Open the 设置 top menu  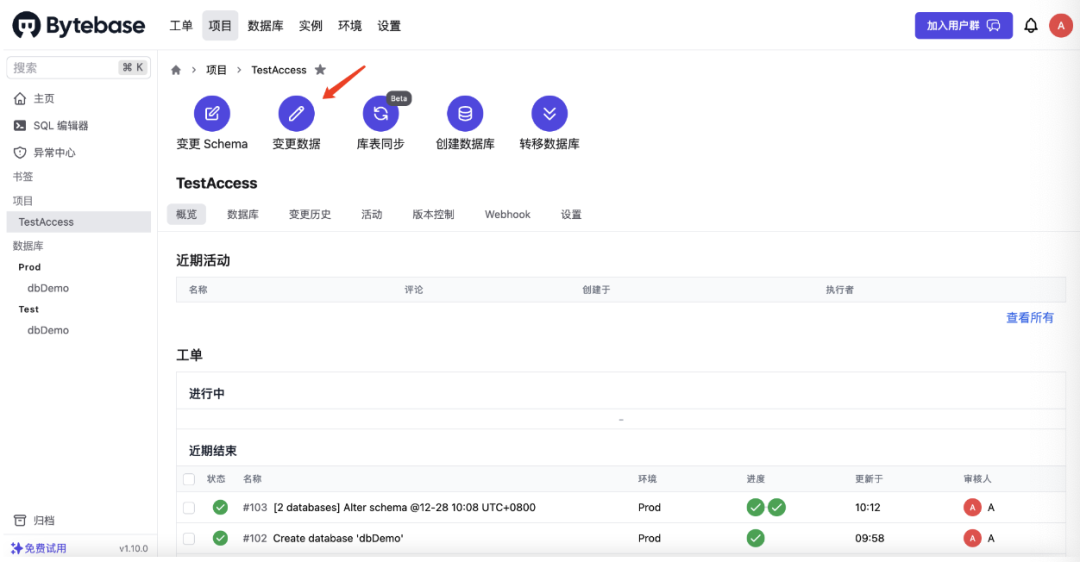click(x=389, y=25)
